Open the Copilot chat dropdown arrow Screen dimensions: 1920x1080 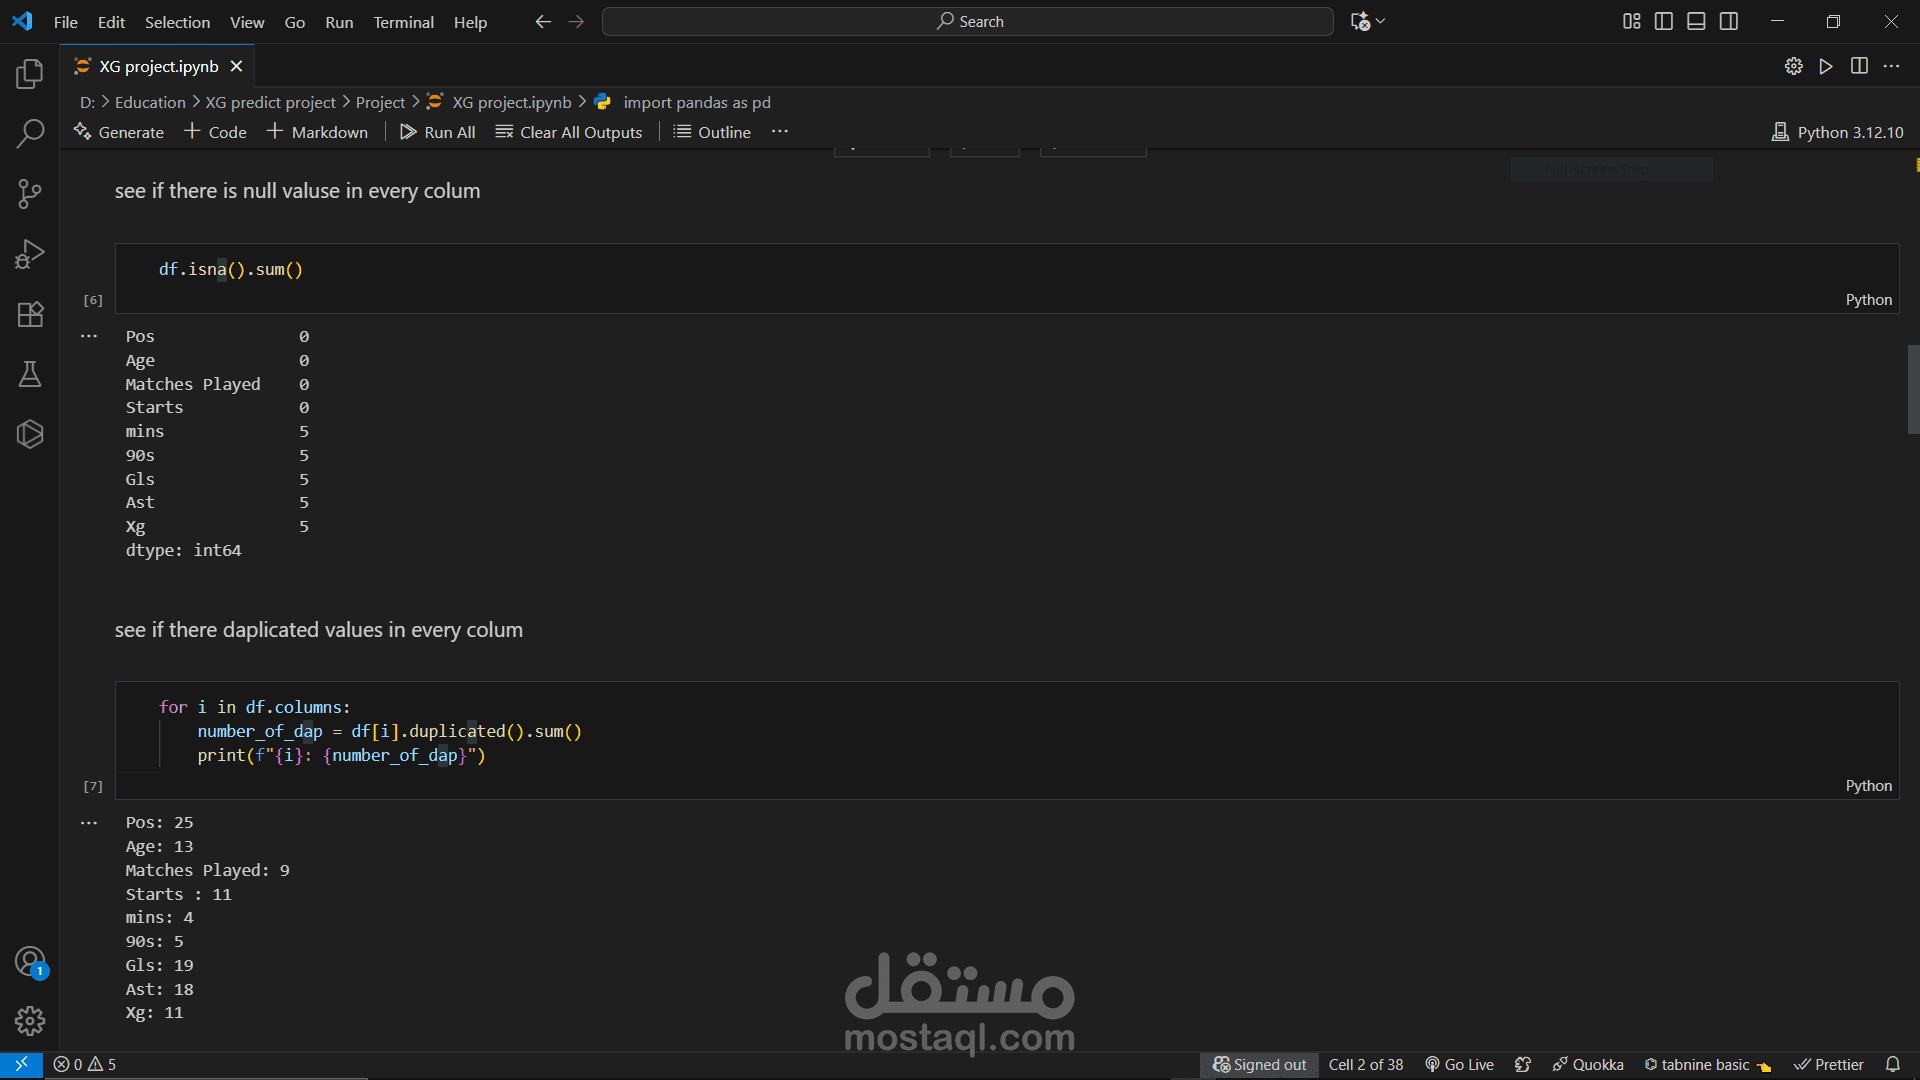point(1381,21)
